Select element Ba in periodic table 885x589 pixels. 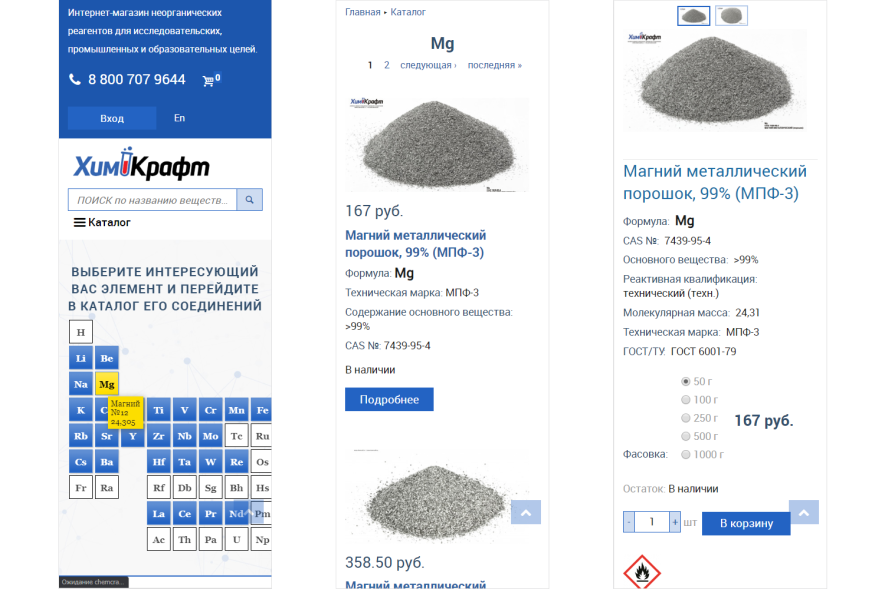coord(107,462)
